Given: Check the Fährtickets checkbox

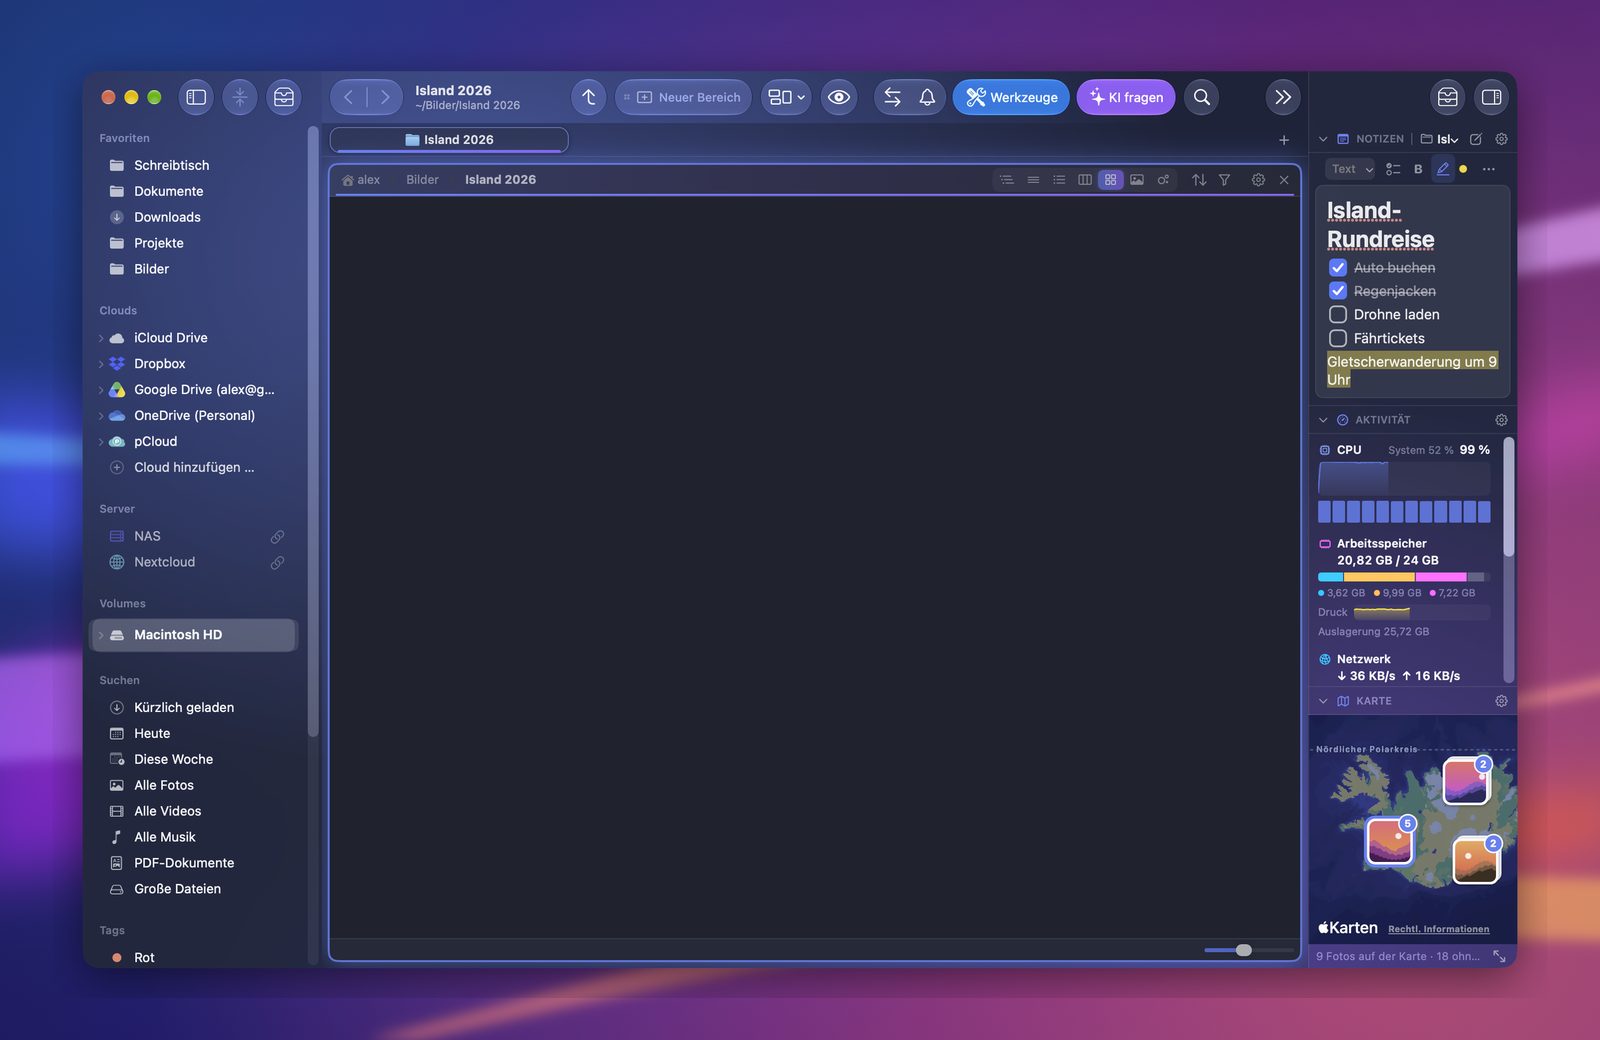Looking at the screenshot, I should pos(1338,338).
